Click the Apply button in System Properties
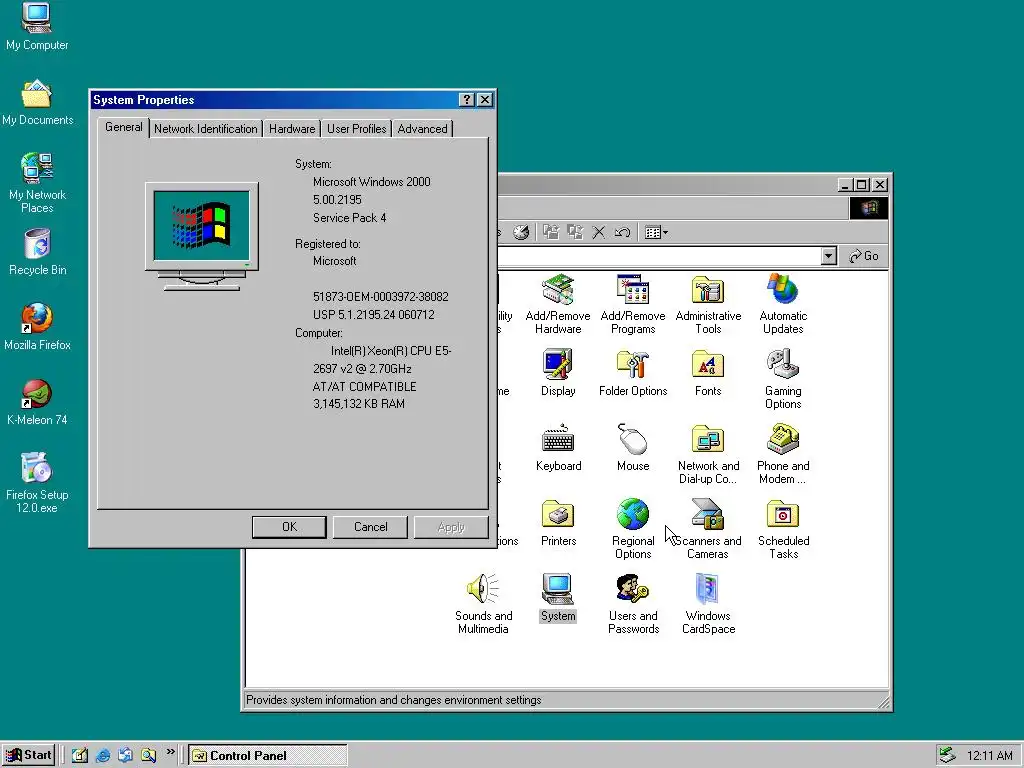 pyautogui.click(x=451, y=527)
